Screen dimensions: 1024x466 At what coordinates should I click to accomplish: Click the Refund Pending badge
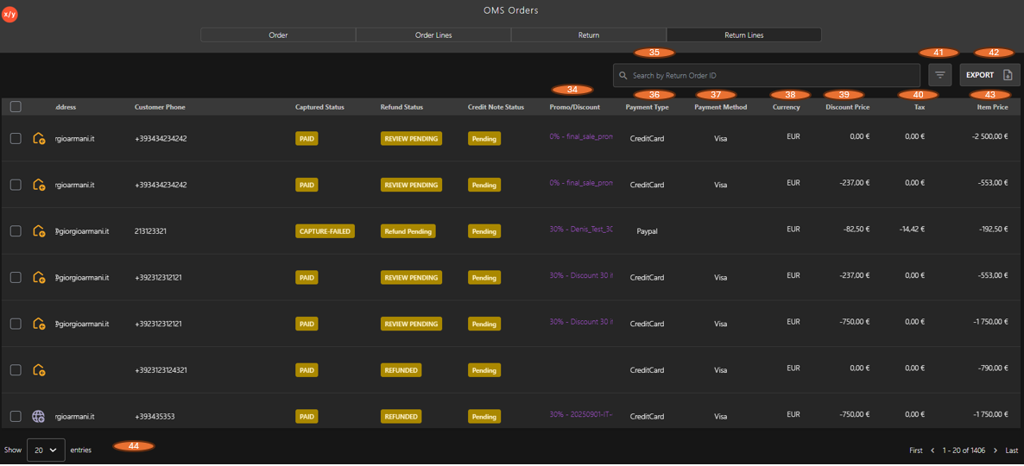408,231
